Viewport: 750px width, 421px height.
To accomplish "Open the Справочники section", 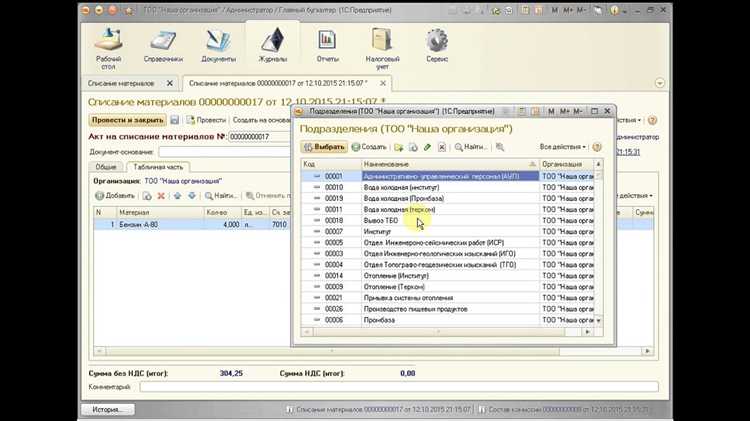I will (163, 46).
